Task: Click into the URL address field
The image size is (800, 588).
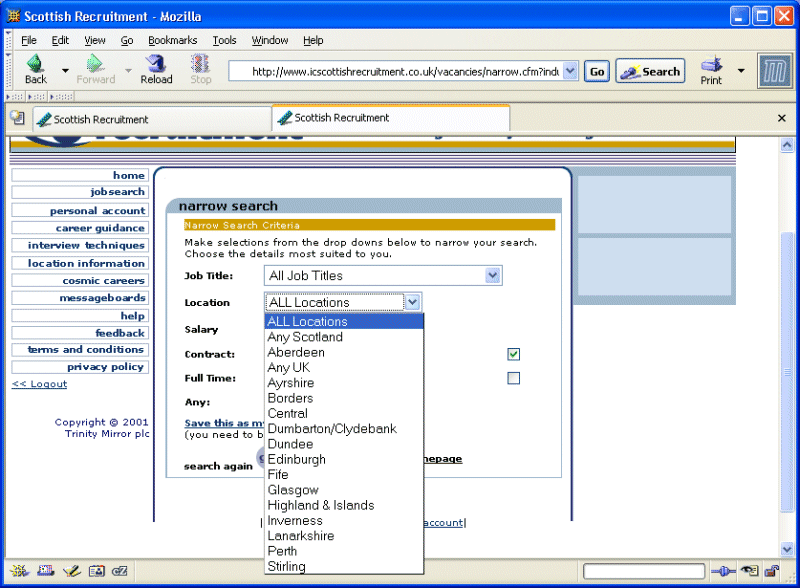Action: (396, 71)
